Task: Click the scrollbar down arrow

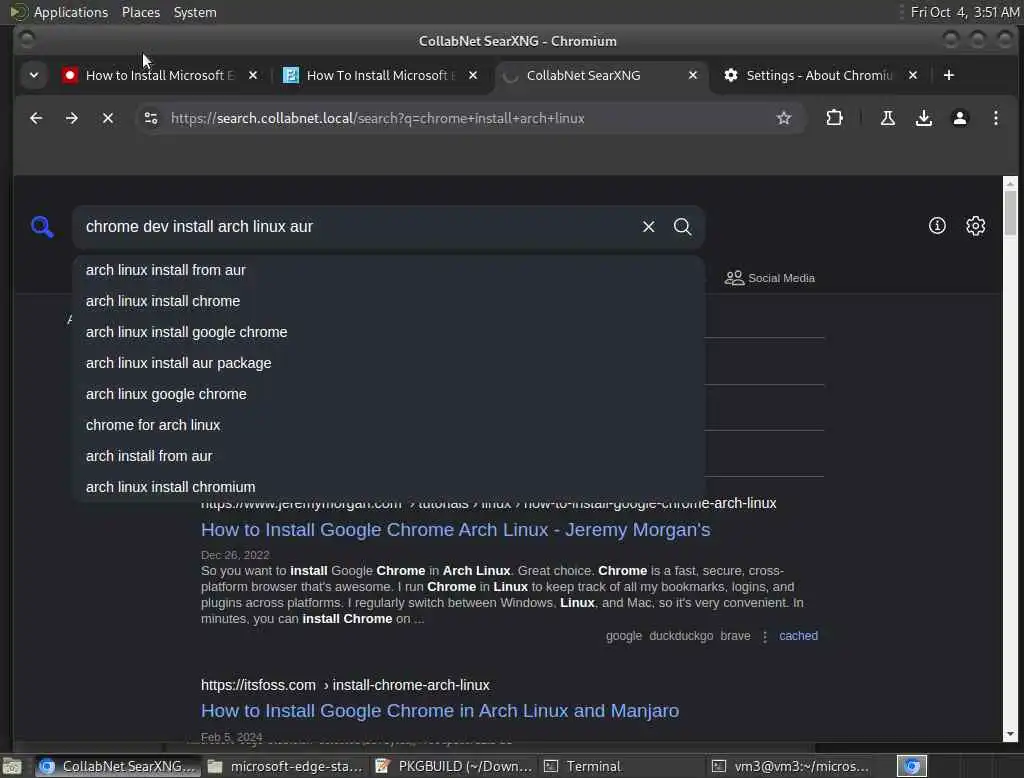Action: (x=1010, y=734)
